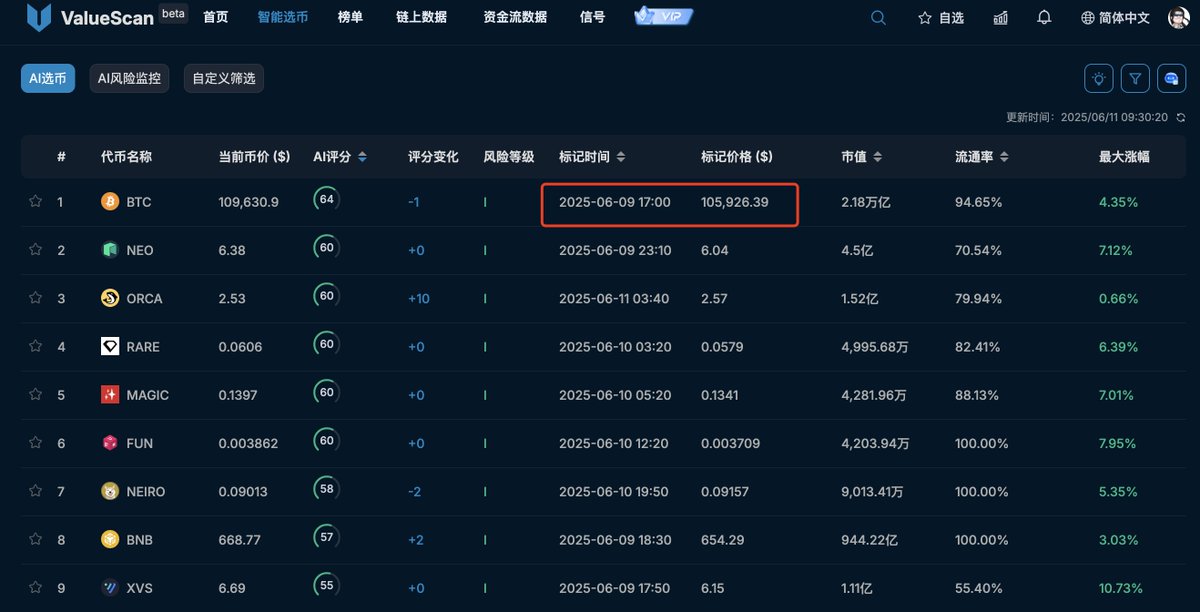Favorite FUN with its star
Screen dimensions: 1200x612
click(x=36, y=442)
